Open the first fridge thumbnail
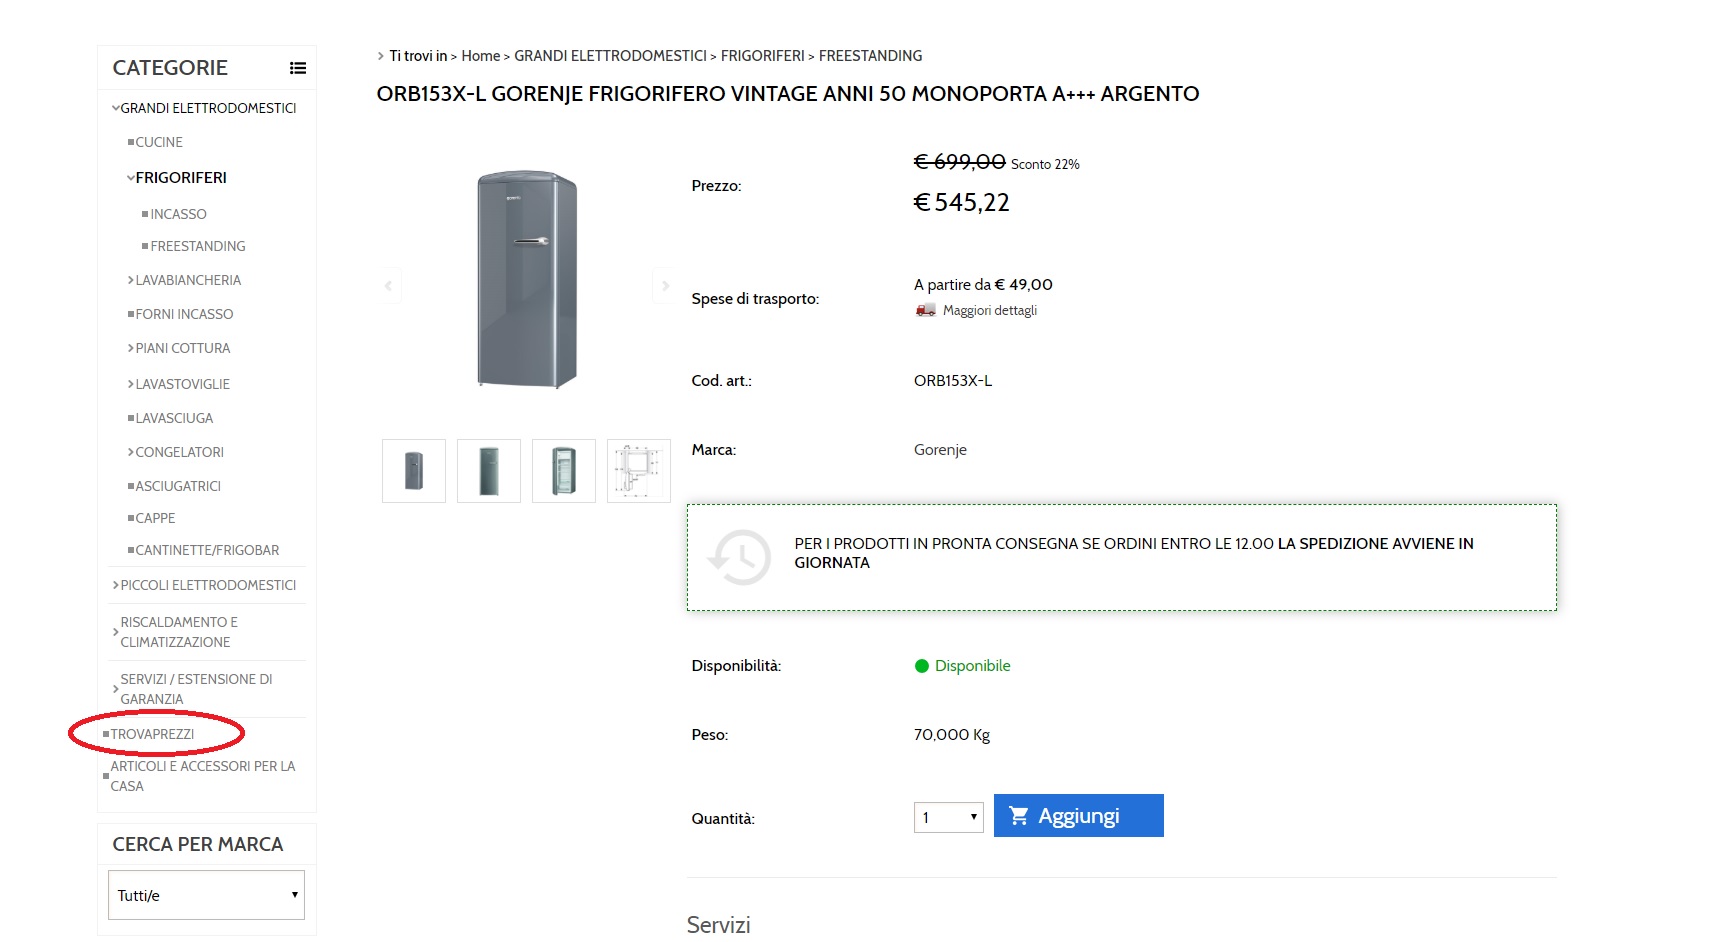This screenshot has width=1730, height=942. (x=414, y=471)
